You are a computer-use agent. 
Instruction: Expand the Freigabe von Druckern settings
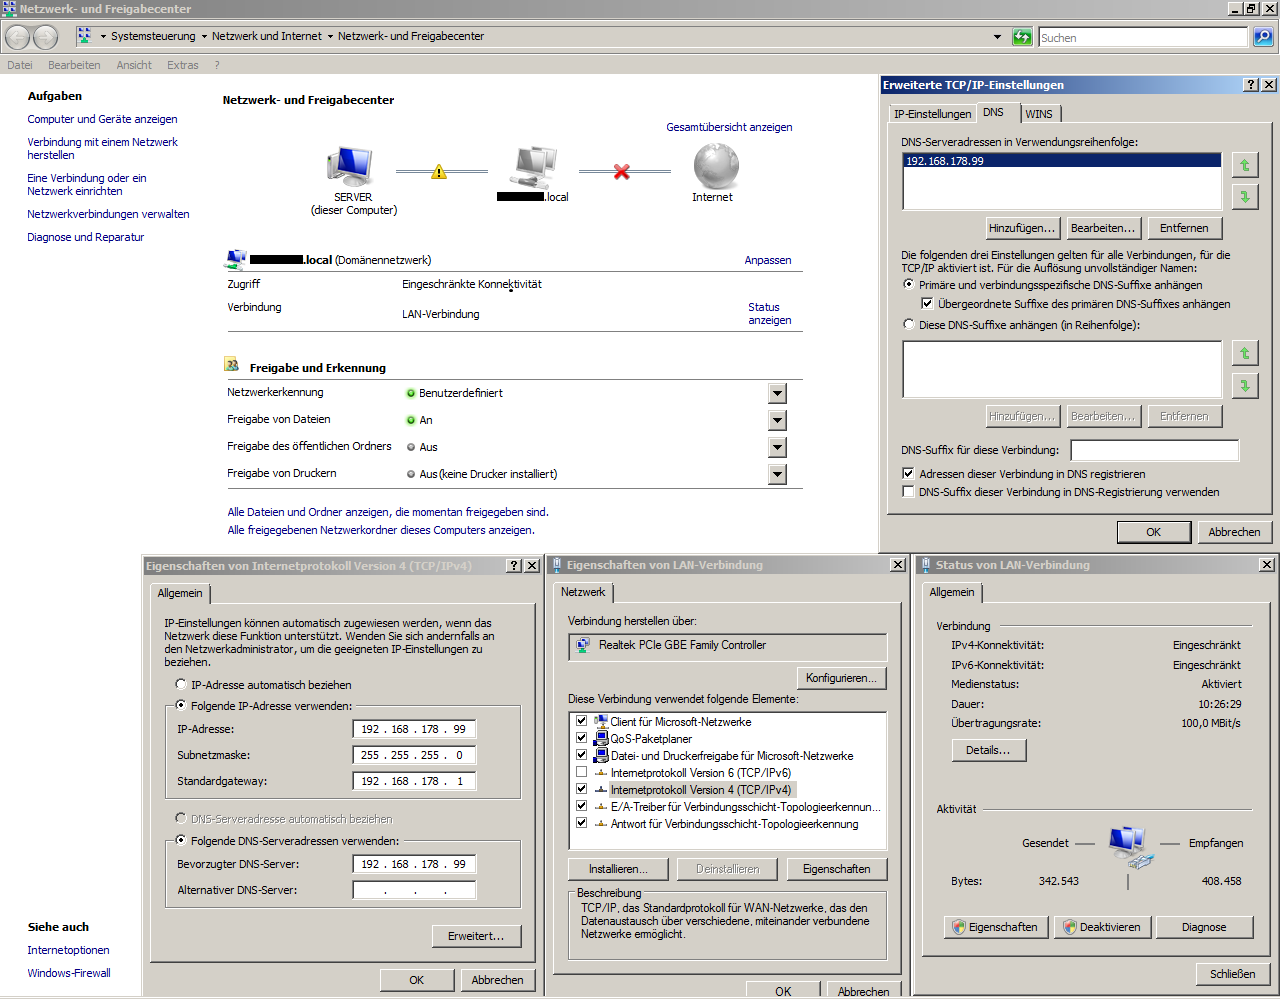pyautogui.click(x=777, y=474)
